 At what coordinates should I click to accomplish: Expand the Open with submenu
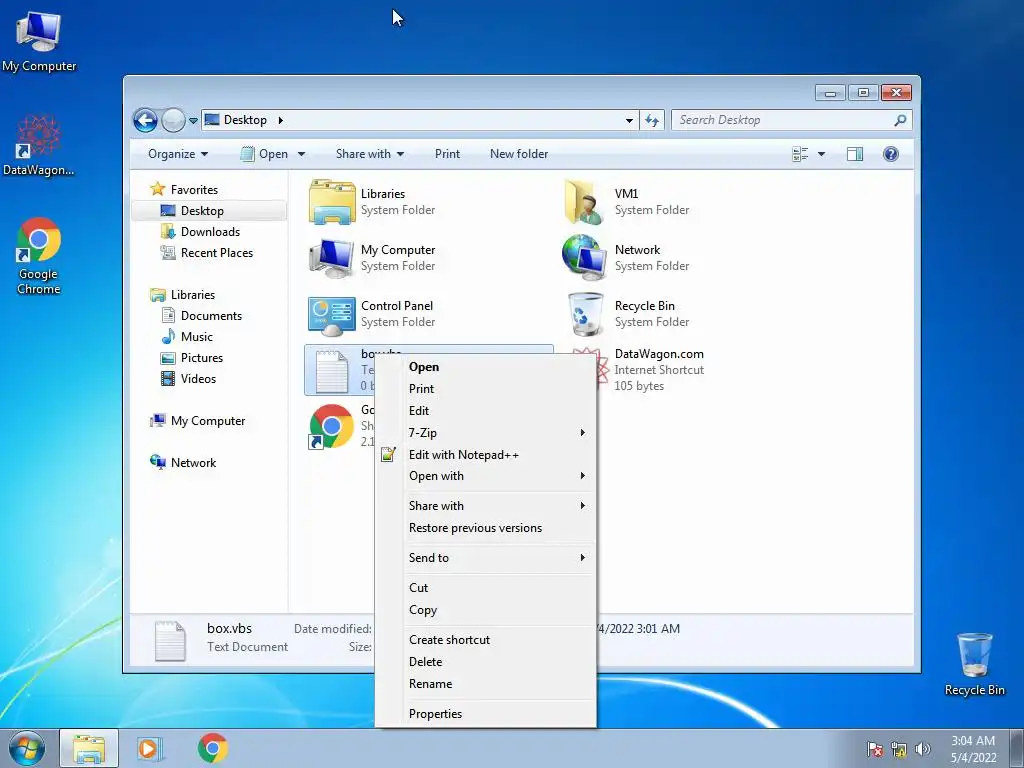point(487,476)
